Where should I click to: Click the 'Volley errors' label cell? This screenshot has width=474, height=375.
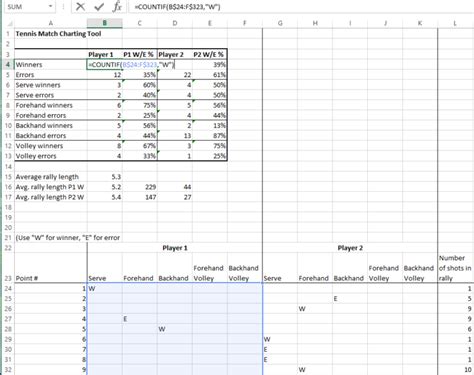click(51, 156)
